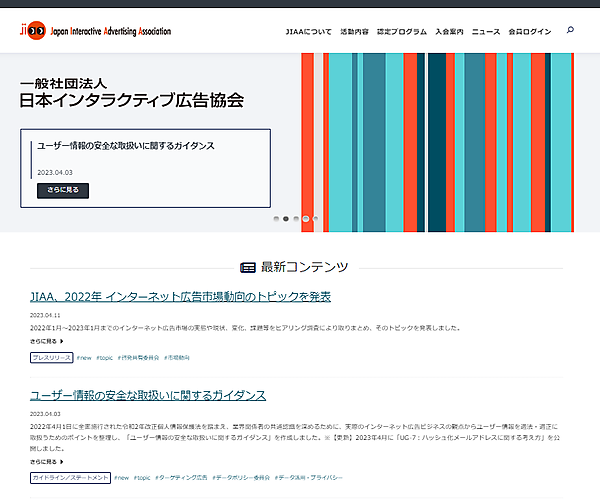Click the ガイドライン／ステートメント category tag
This screenshot has width=600, height=503.
click(x=70, y=479)
